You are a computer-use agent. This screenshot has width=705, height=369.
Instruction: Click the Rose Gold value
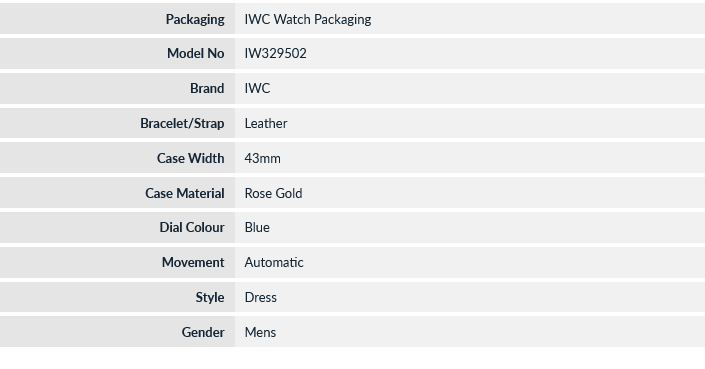273,193
